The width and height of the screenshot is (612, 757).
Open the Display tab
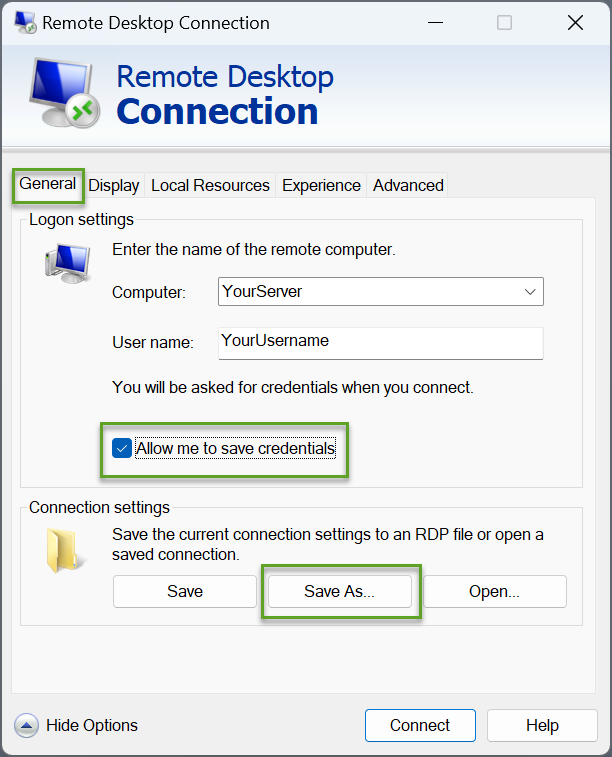(114, 185)
